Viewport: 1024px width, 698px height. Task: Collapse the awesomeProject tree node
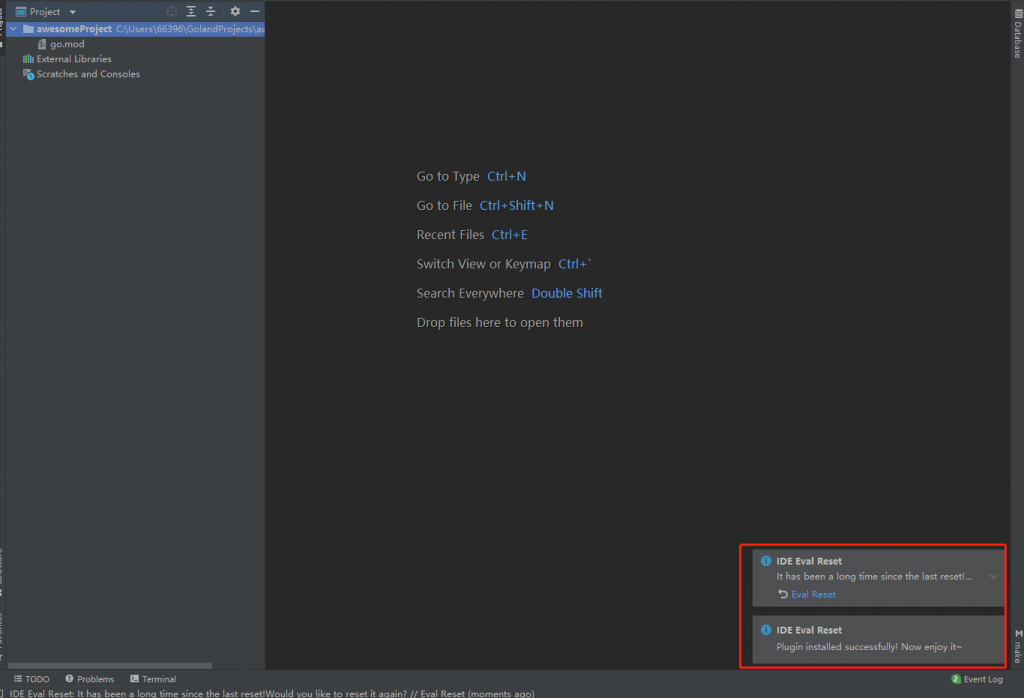13,29
